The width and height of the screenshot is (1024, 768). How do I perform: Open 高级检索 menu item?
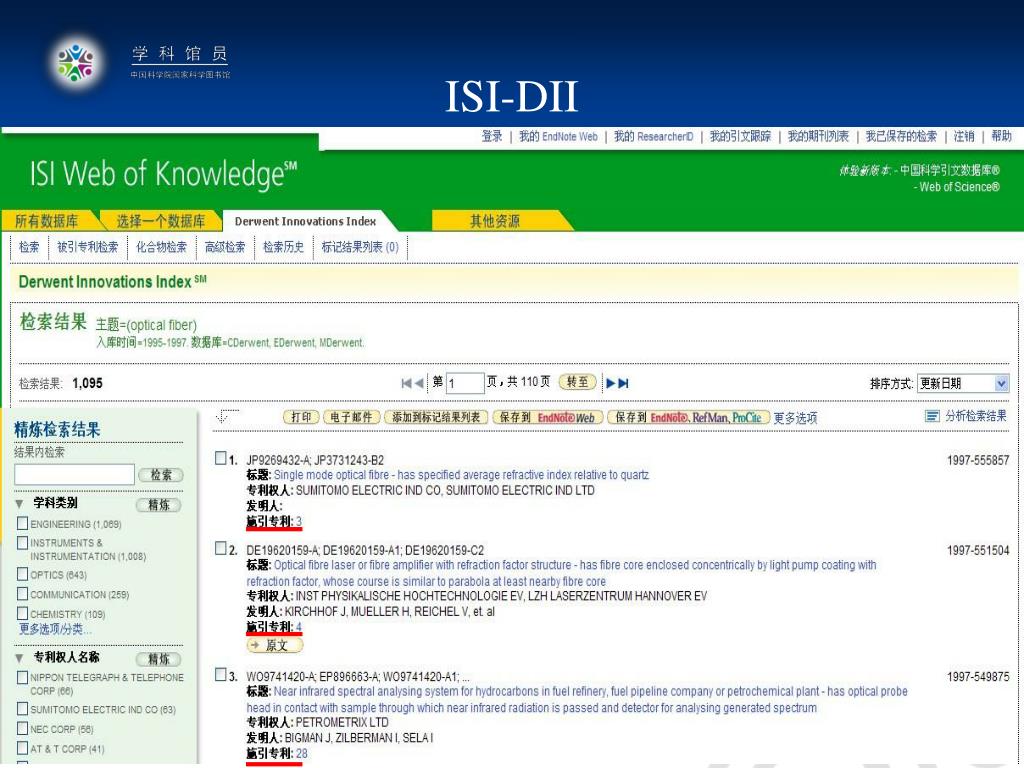[225, 247]
